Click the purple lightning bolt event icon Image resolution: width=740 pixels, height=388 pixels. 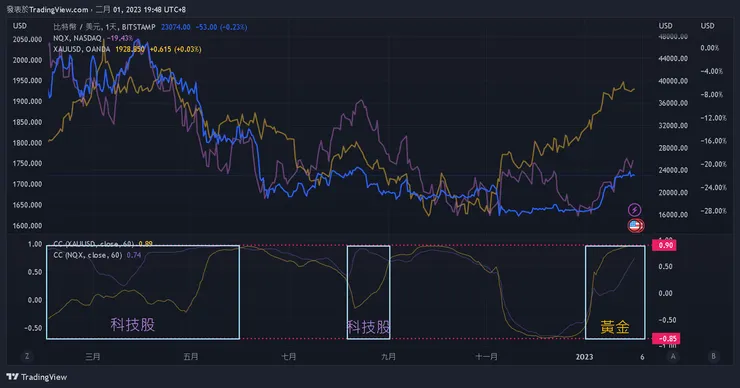635,210
